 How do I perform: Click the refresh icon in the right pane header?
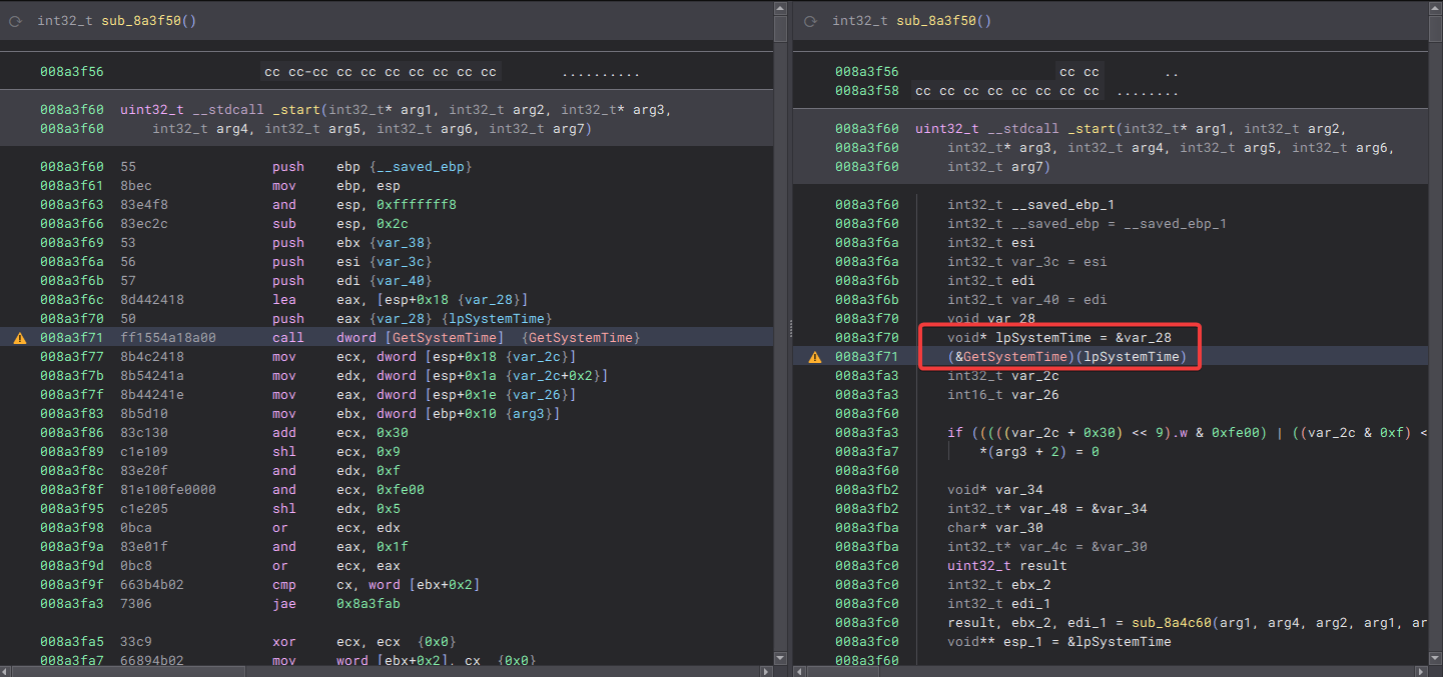(810, 21)
